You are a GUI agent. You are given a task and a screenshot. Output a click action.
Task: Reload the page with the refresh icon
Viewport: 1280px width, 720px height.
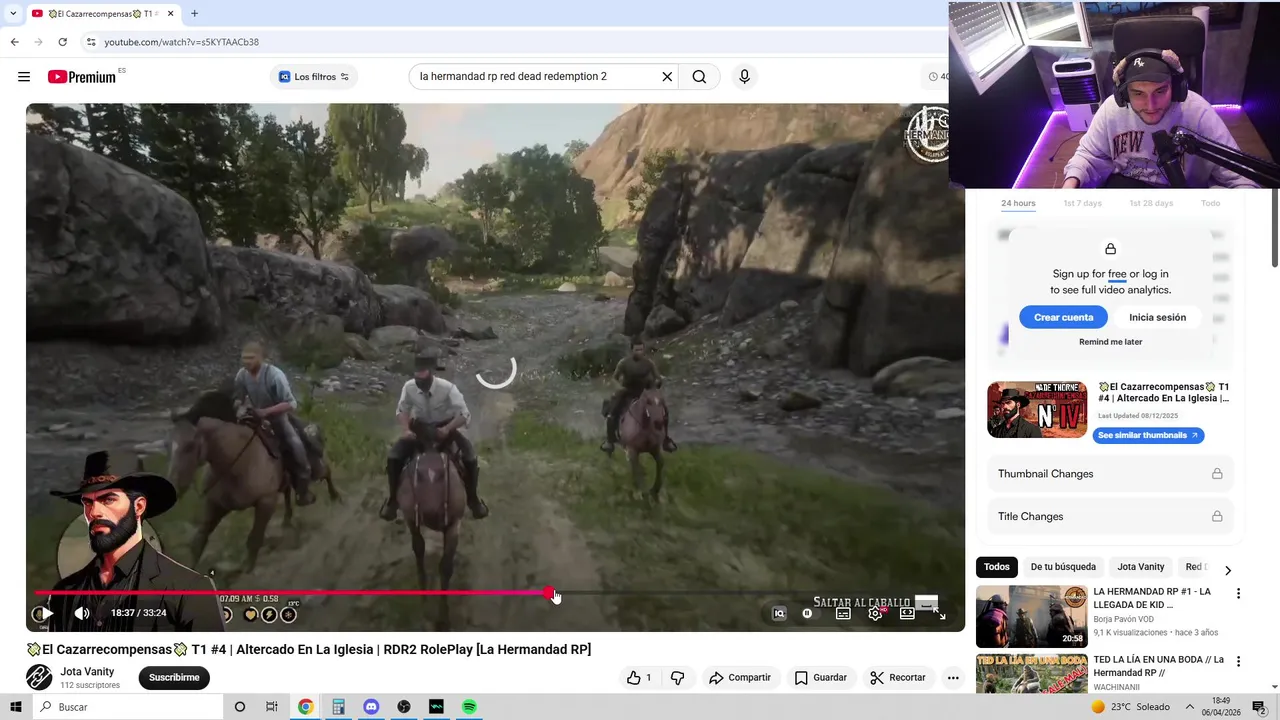62,42
